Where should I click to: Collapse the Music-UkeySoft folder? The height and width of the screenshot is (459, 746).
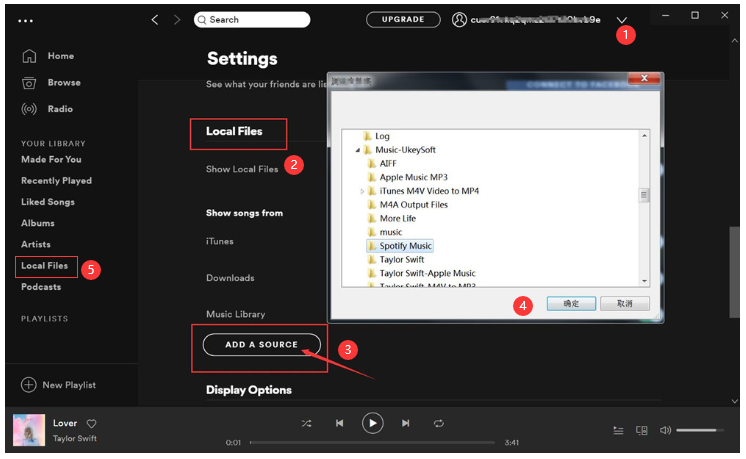click(x=357, y=150)
